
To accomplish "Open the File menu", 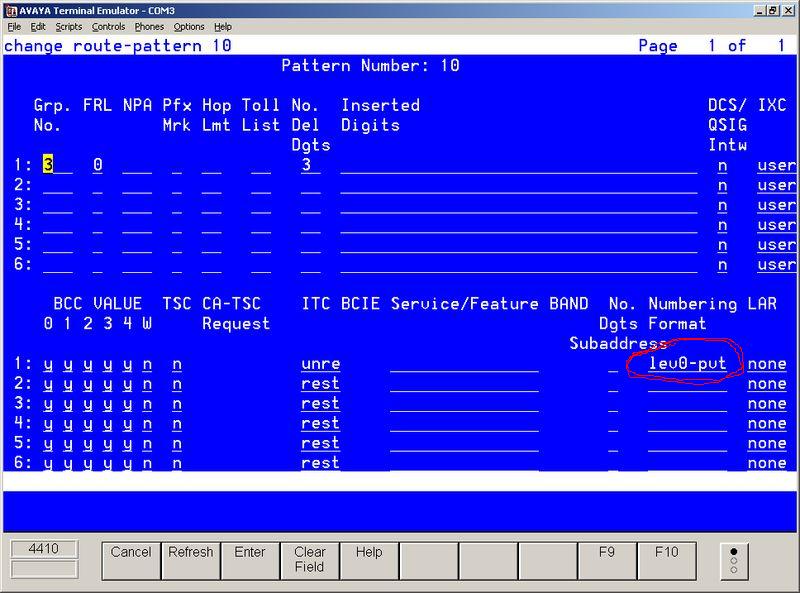I will pyautogui.click(x=14, y=27).
